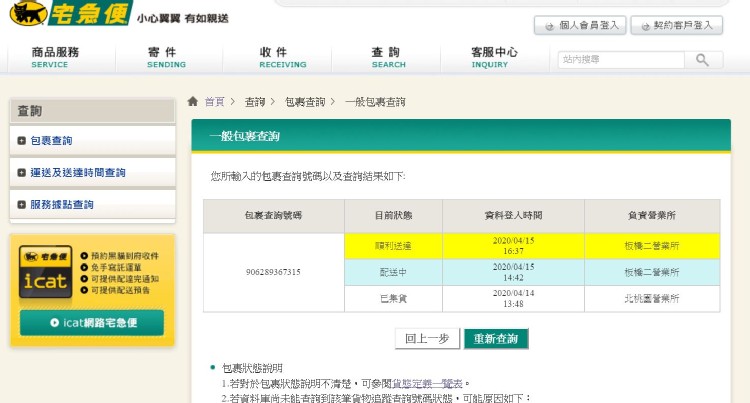The height and width of the screenshot is (403, 750).
Task: Click the 貨態定義一覽表 link
Action: [x=427, y=383]
